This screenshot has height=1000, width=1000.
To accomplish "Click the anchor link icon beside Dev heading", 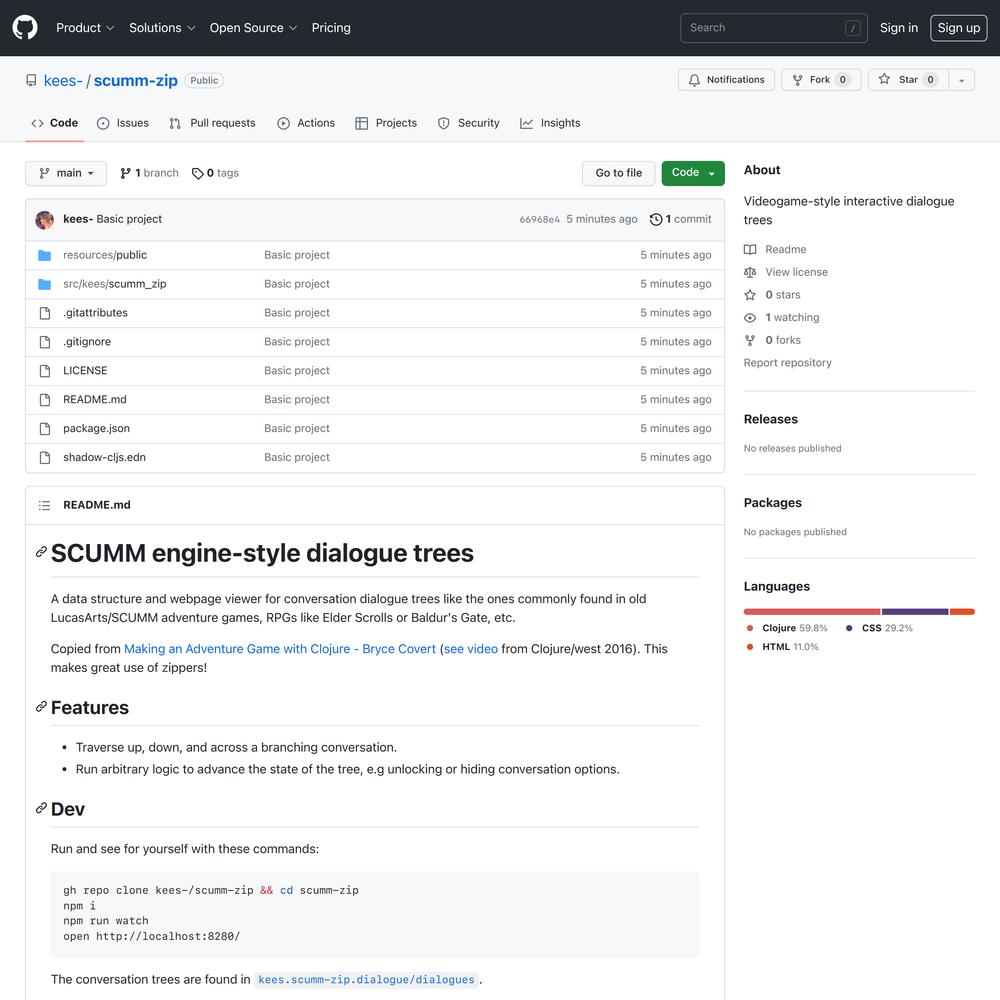I will coord(41,808).
